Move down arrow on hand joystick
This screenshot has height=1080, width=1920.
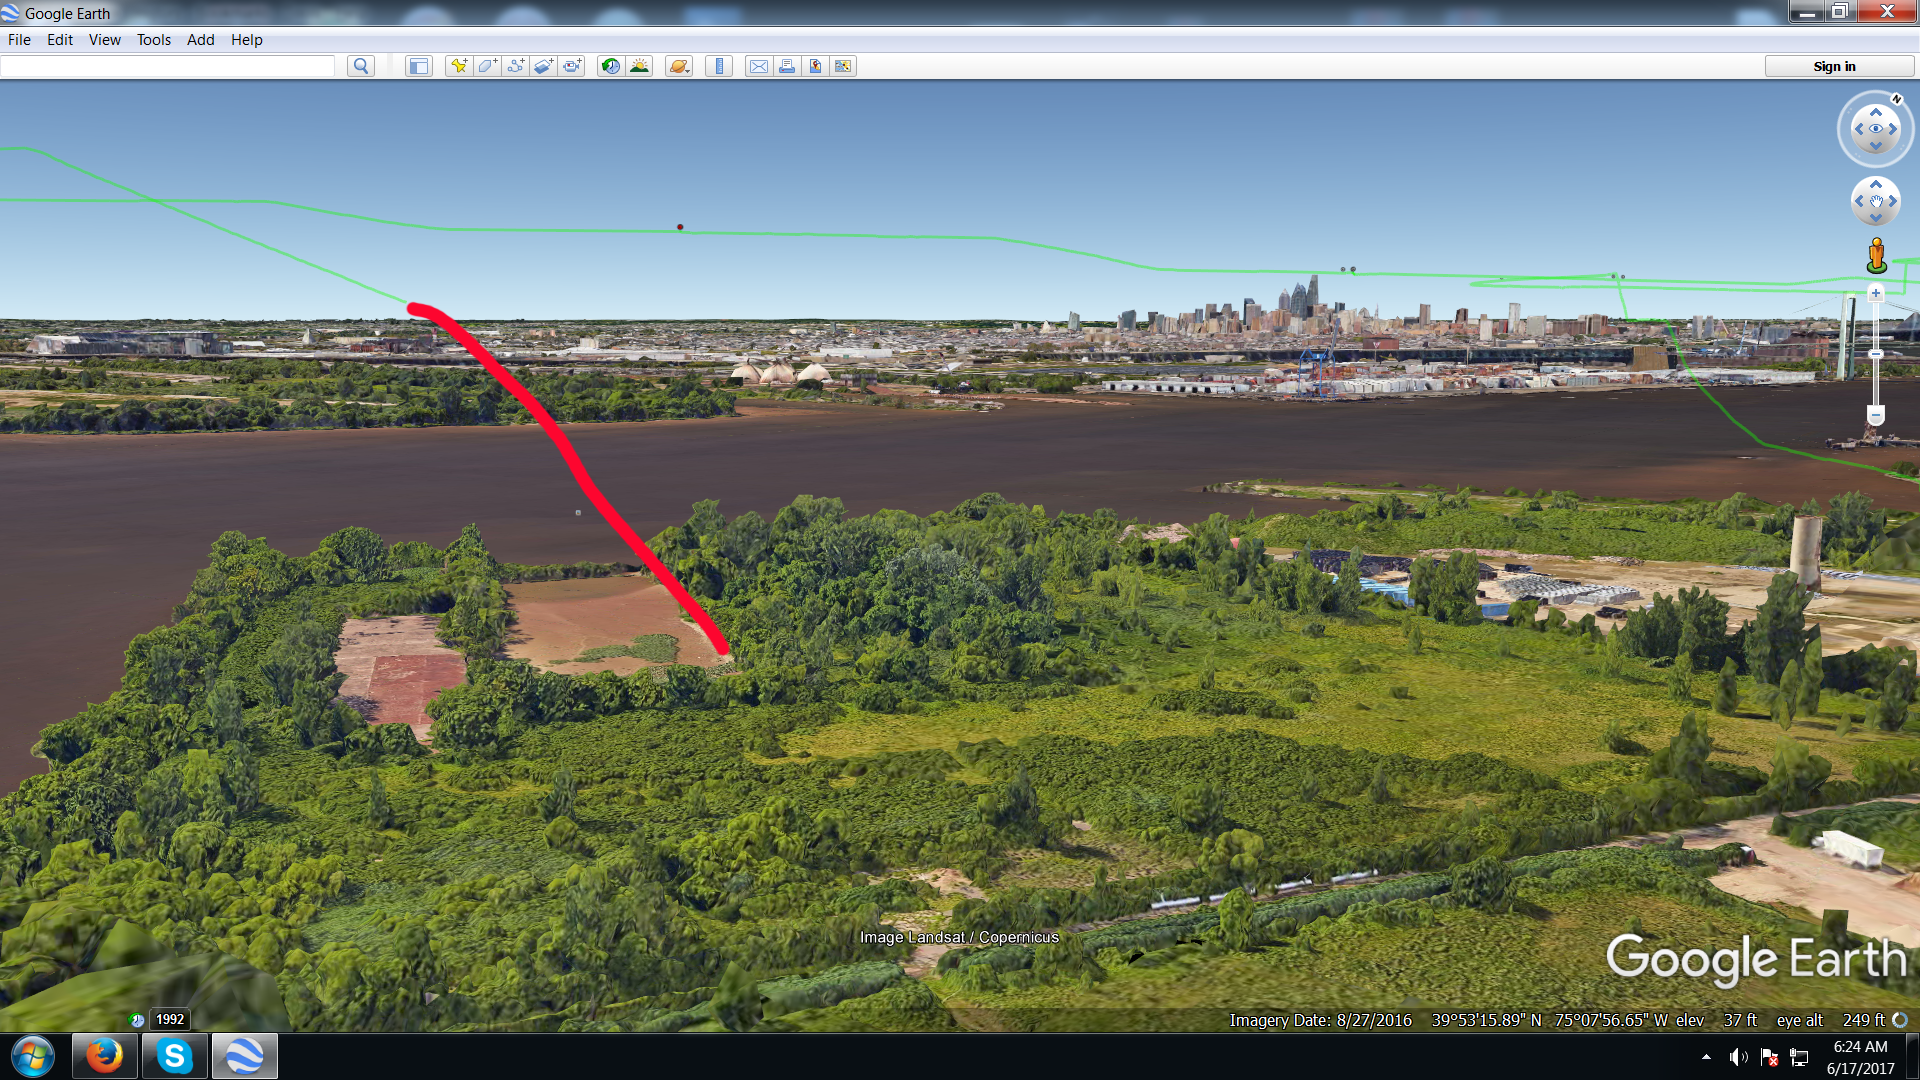point(1876,218)
